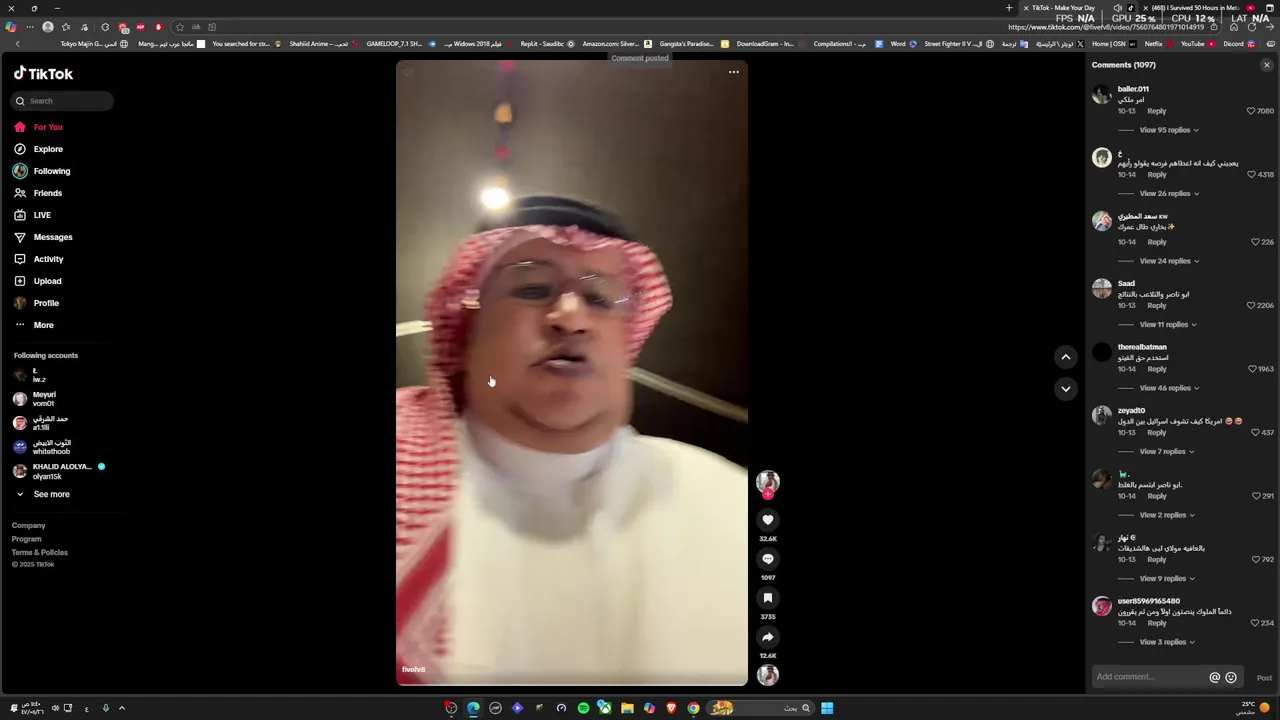Open the olyan15k following account
This screenshot has width=1280, height=720.
coord(59,471)
